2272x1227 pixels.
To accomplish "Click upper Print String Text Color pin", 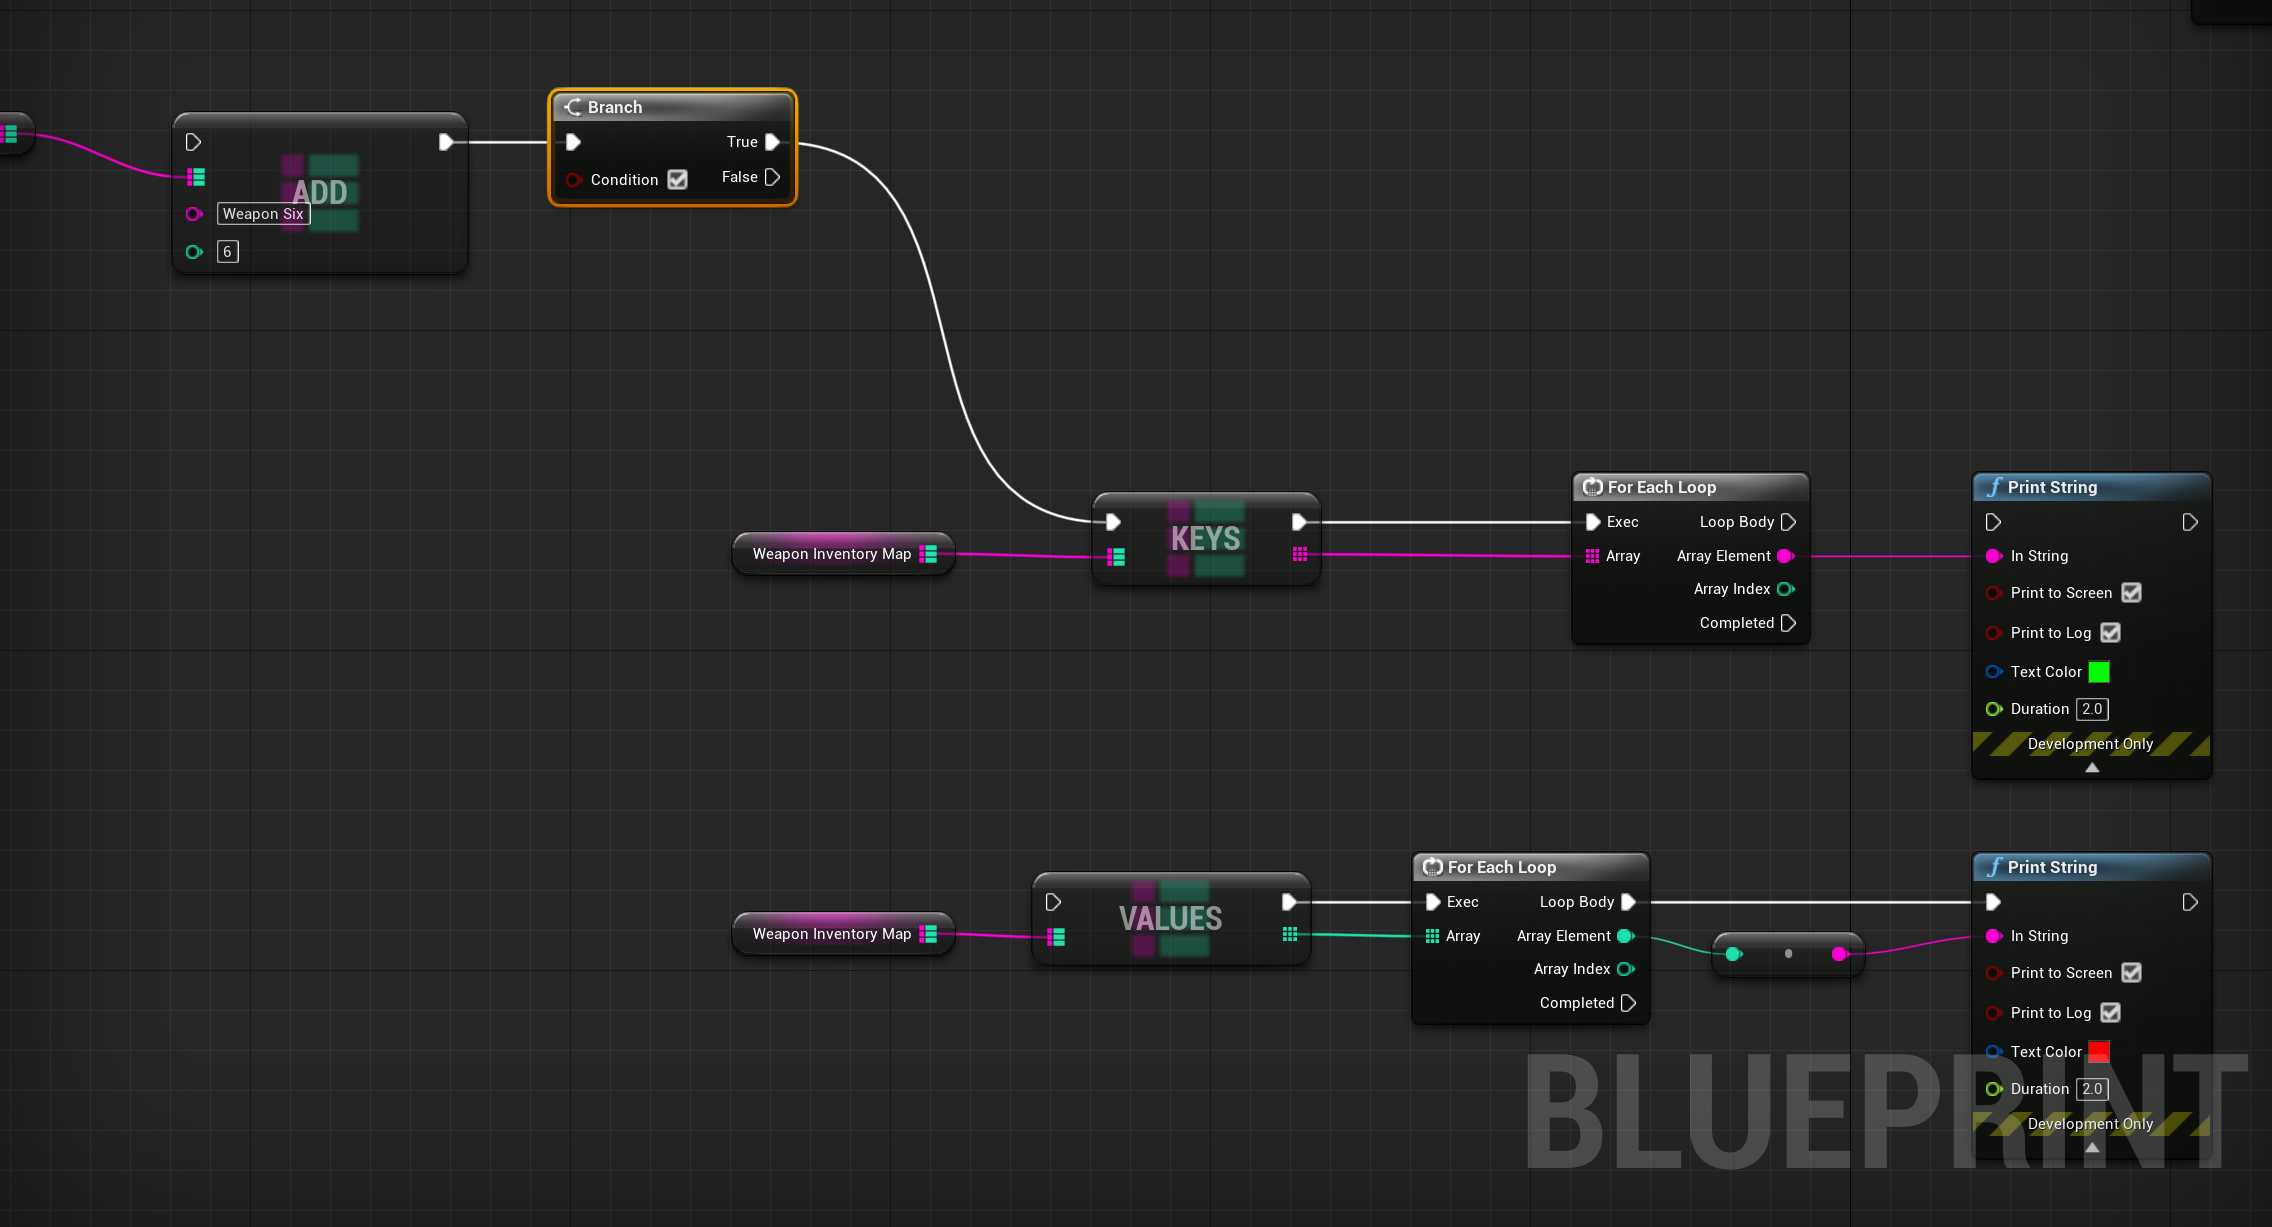I will tap(1993, 672).
